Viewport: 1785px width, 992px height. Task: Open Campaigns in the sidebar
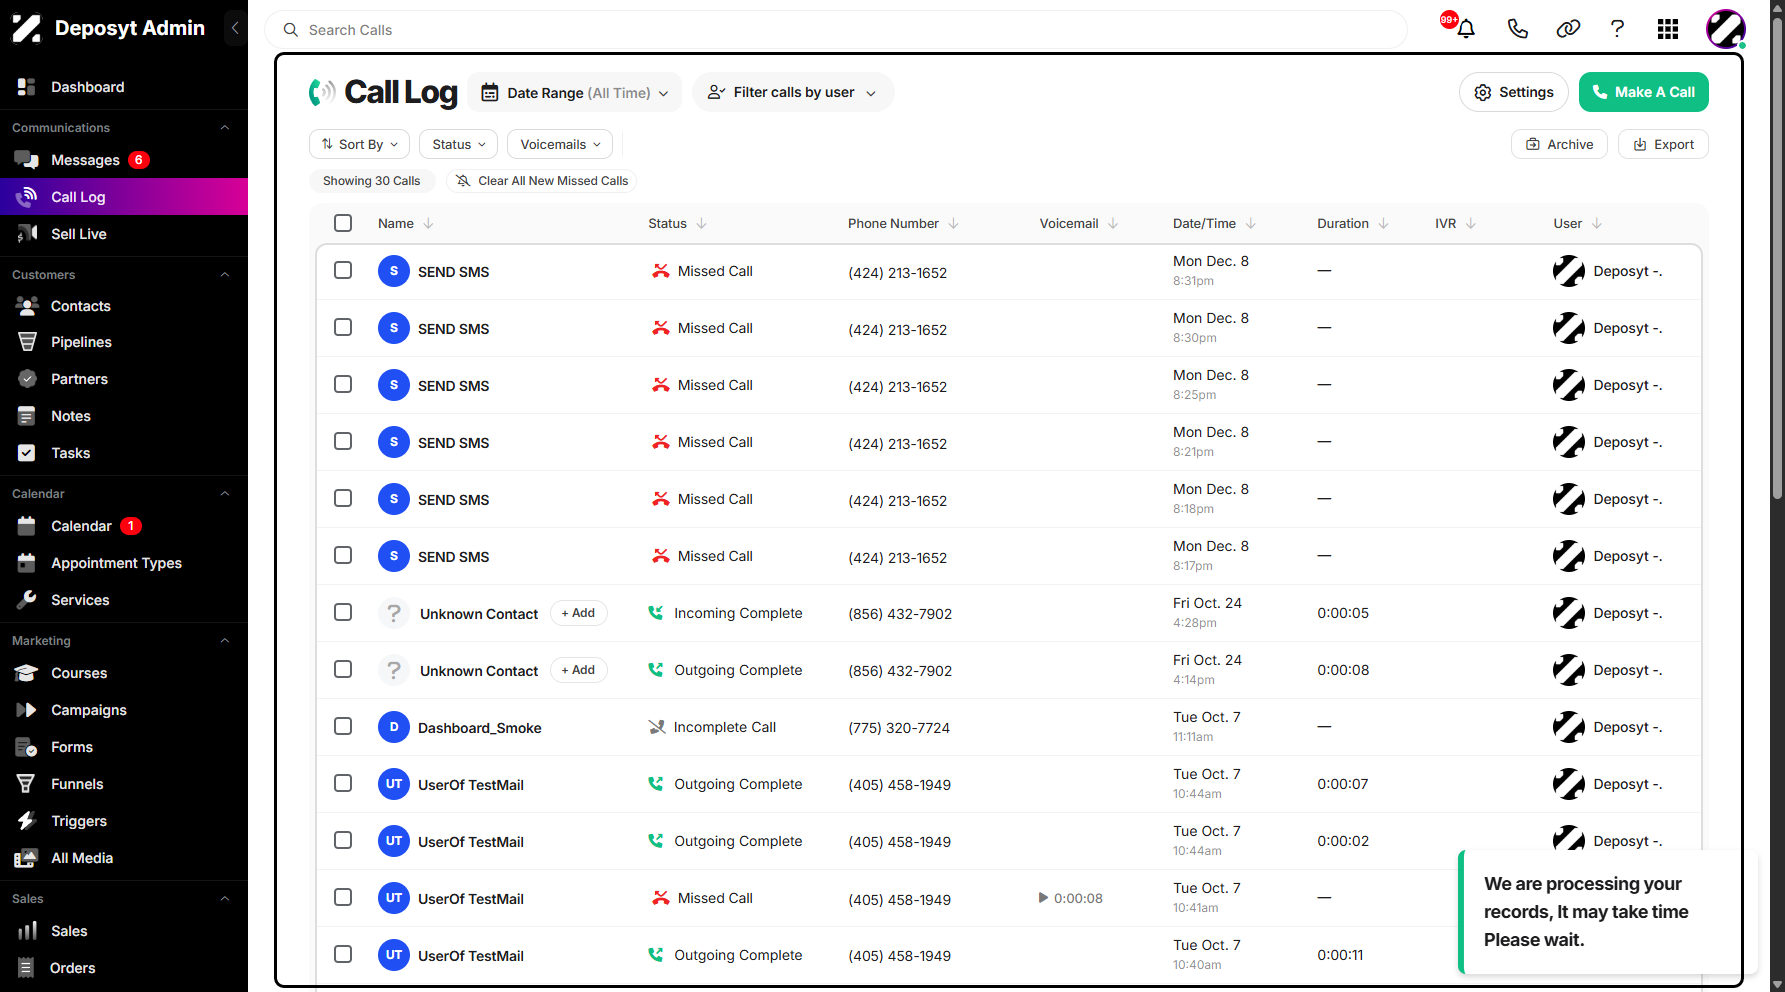click(89, 710)
